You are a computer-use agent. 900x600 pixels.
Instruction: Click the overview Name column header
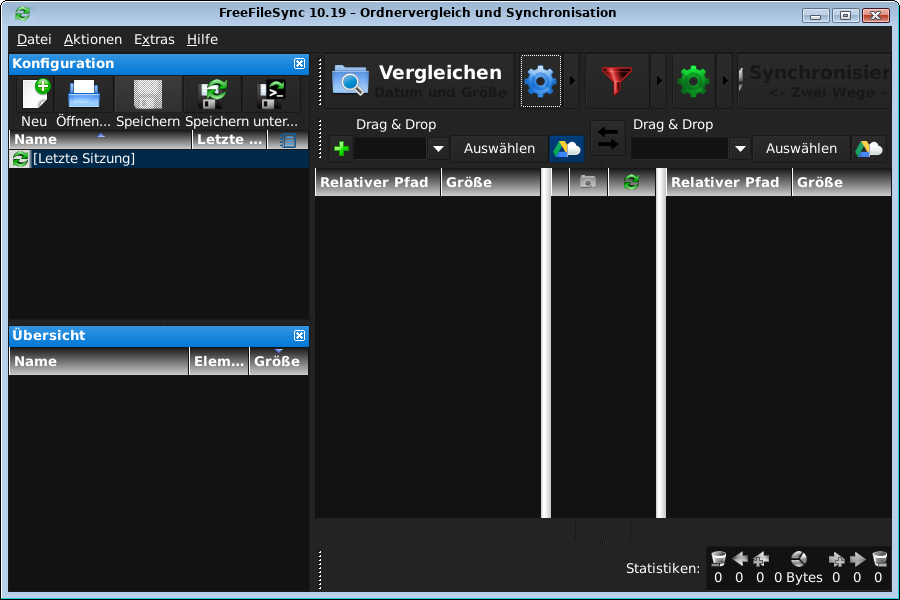click(x=99, y=361)
